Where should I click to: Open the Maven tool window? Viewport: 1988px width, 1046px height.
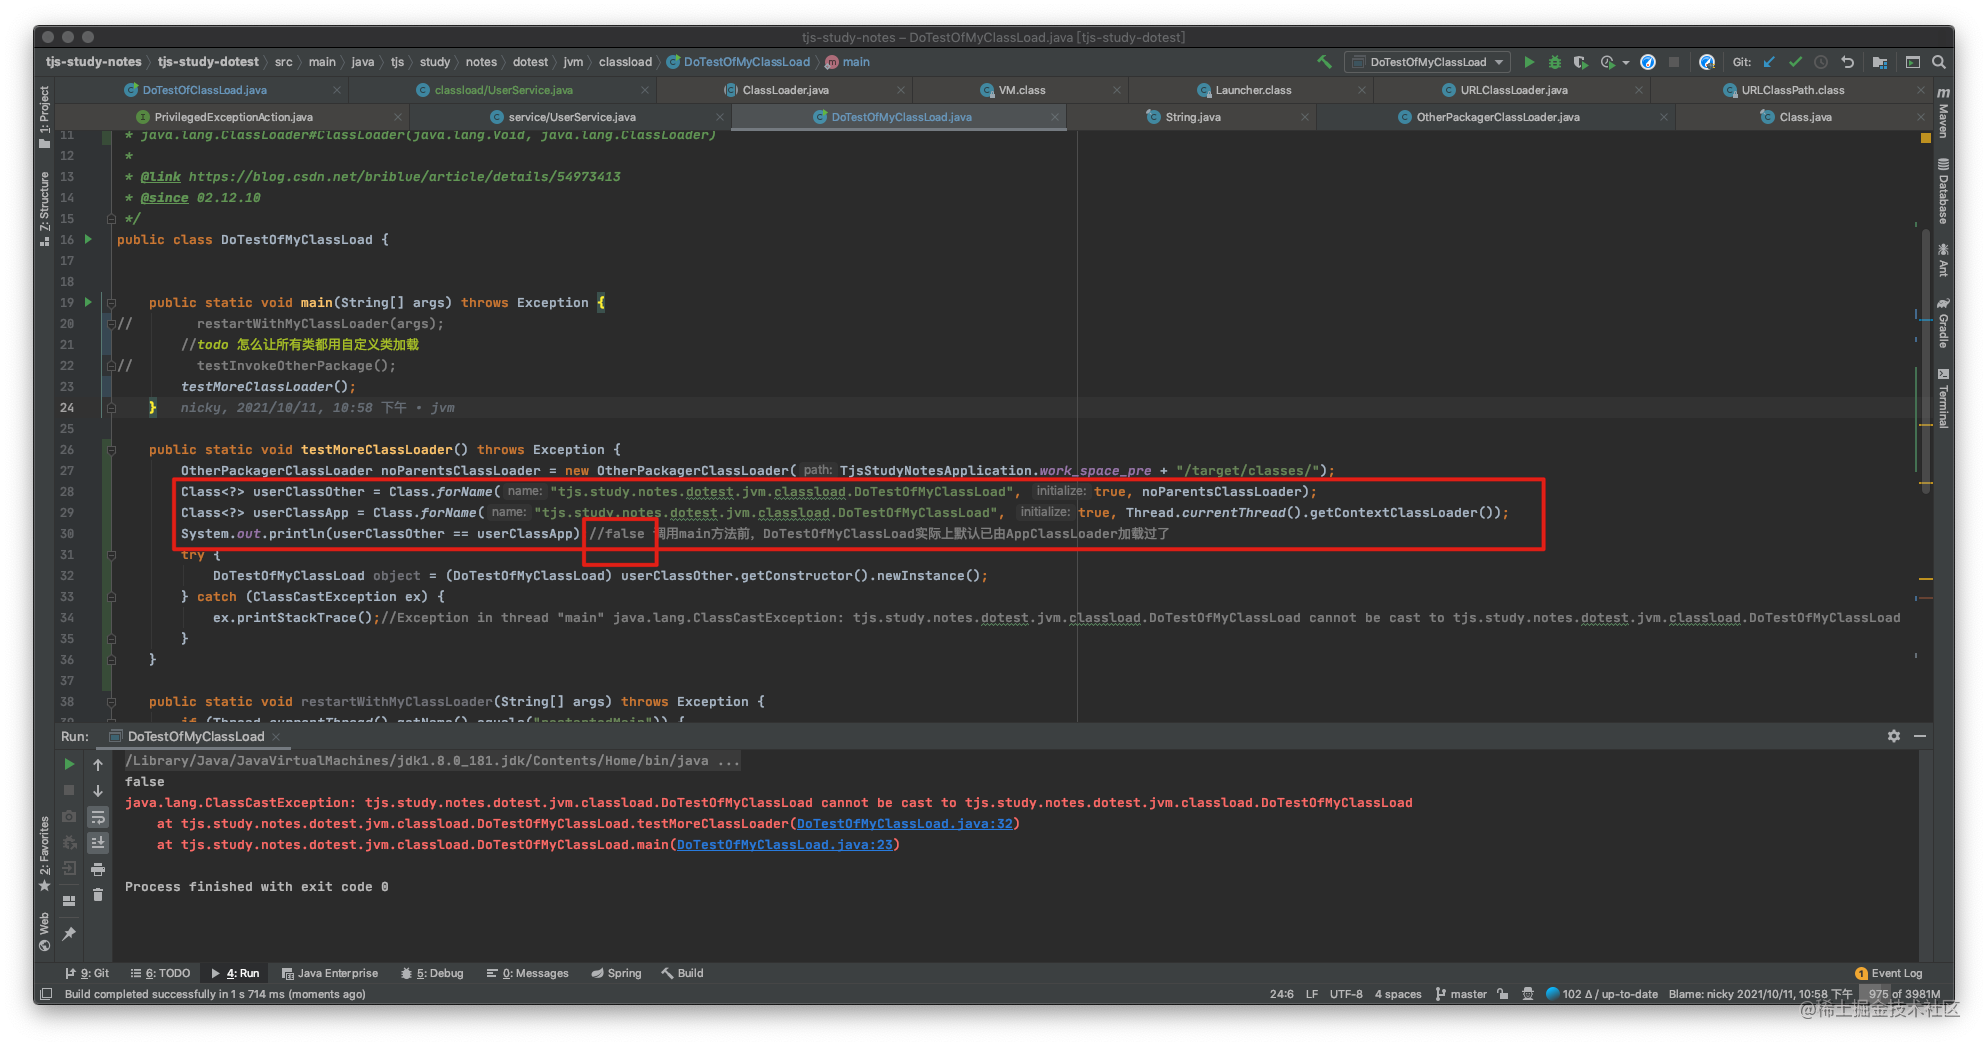1943,113
